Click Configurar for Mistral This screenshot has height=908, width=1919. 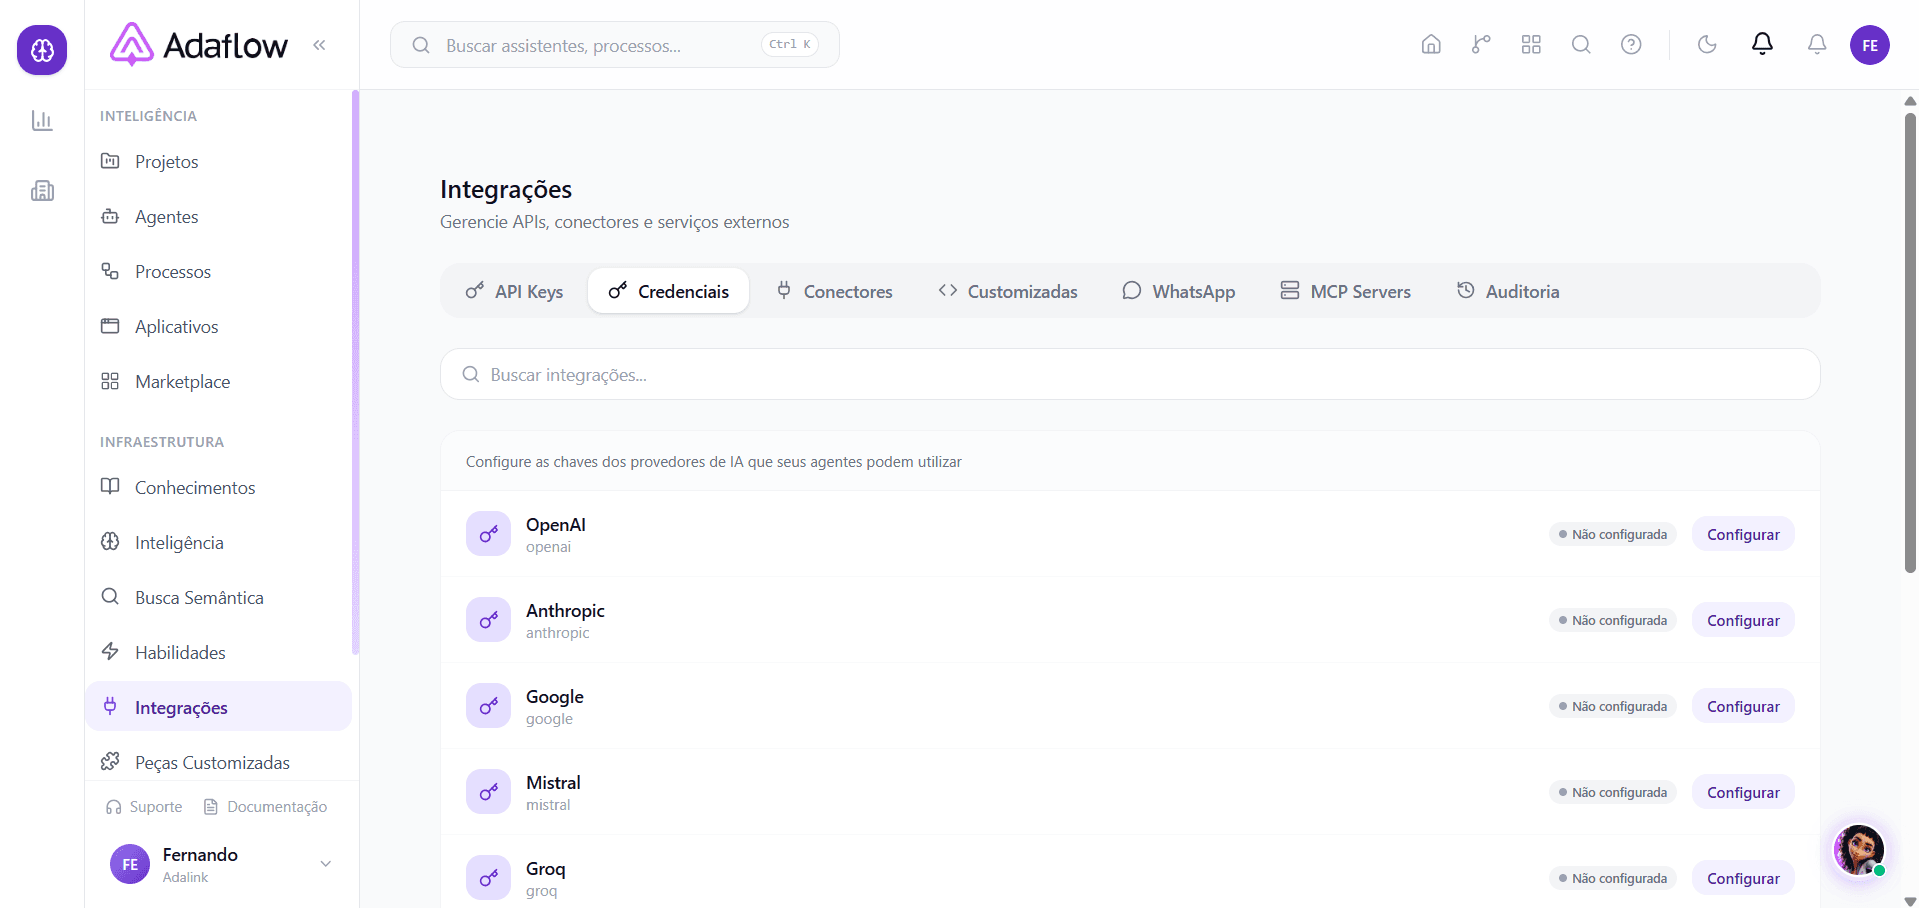pyautogui.click(x=1743, y=792)
